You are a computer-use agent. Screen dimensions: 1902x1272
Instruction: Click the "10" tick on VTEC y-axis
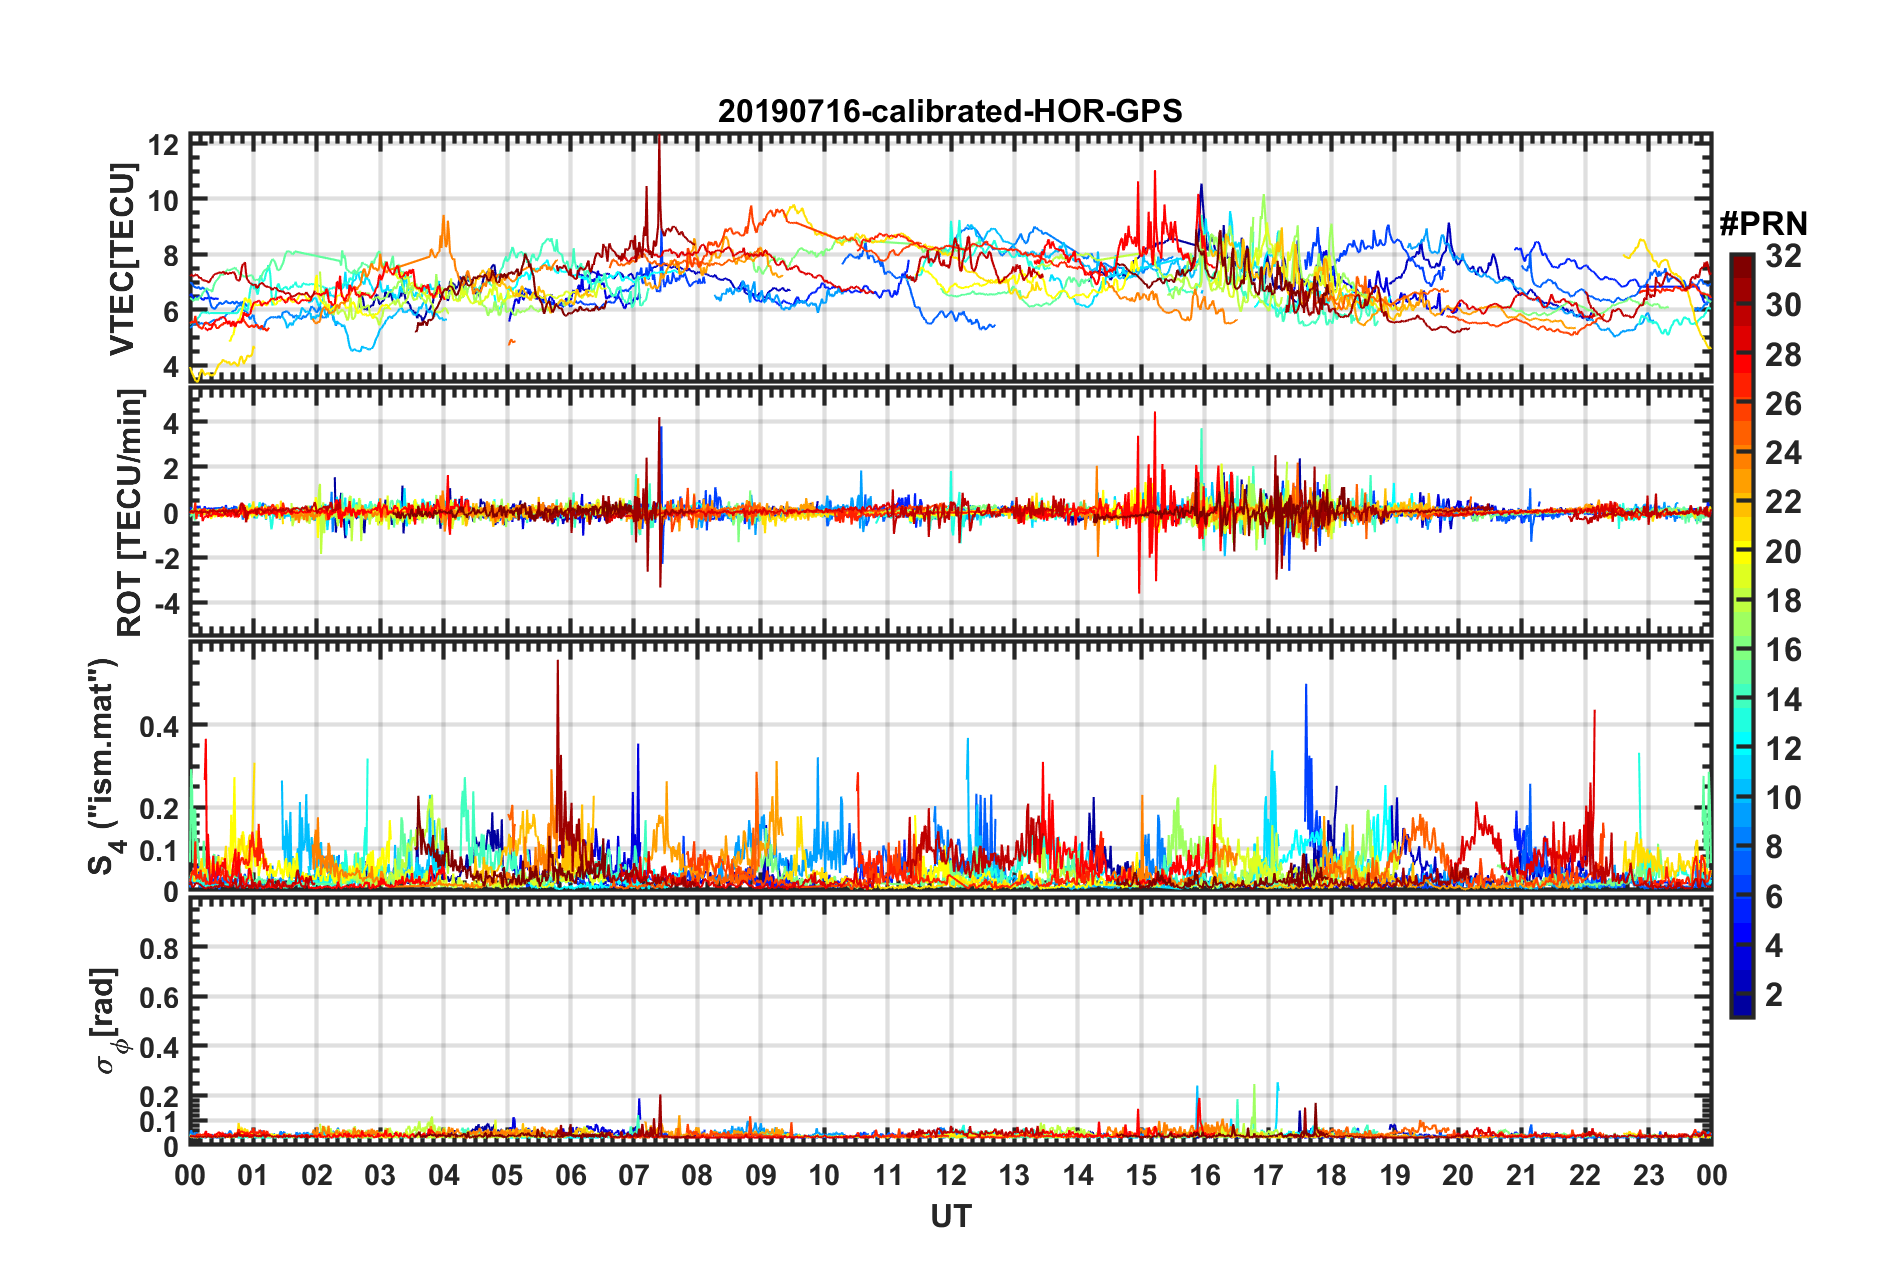coord(163,200)
